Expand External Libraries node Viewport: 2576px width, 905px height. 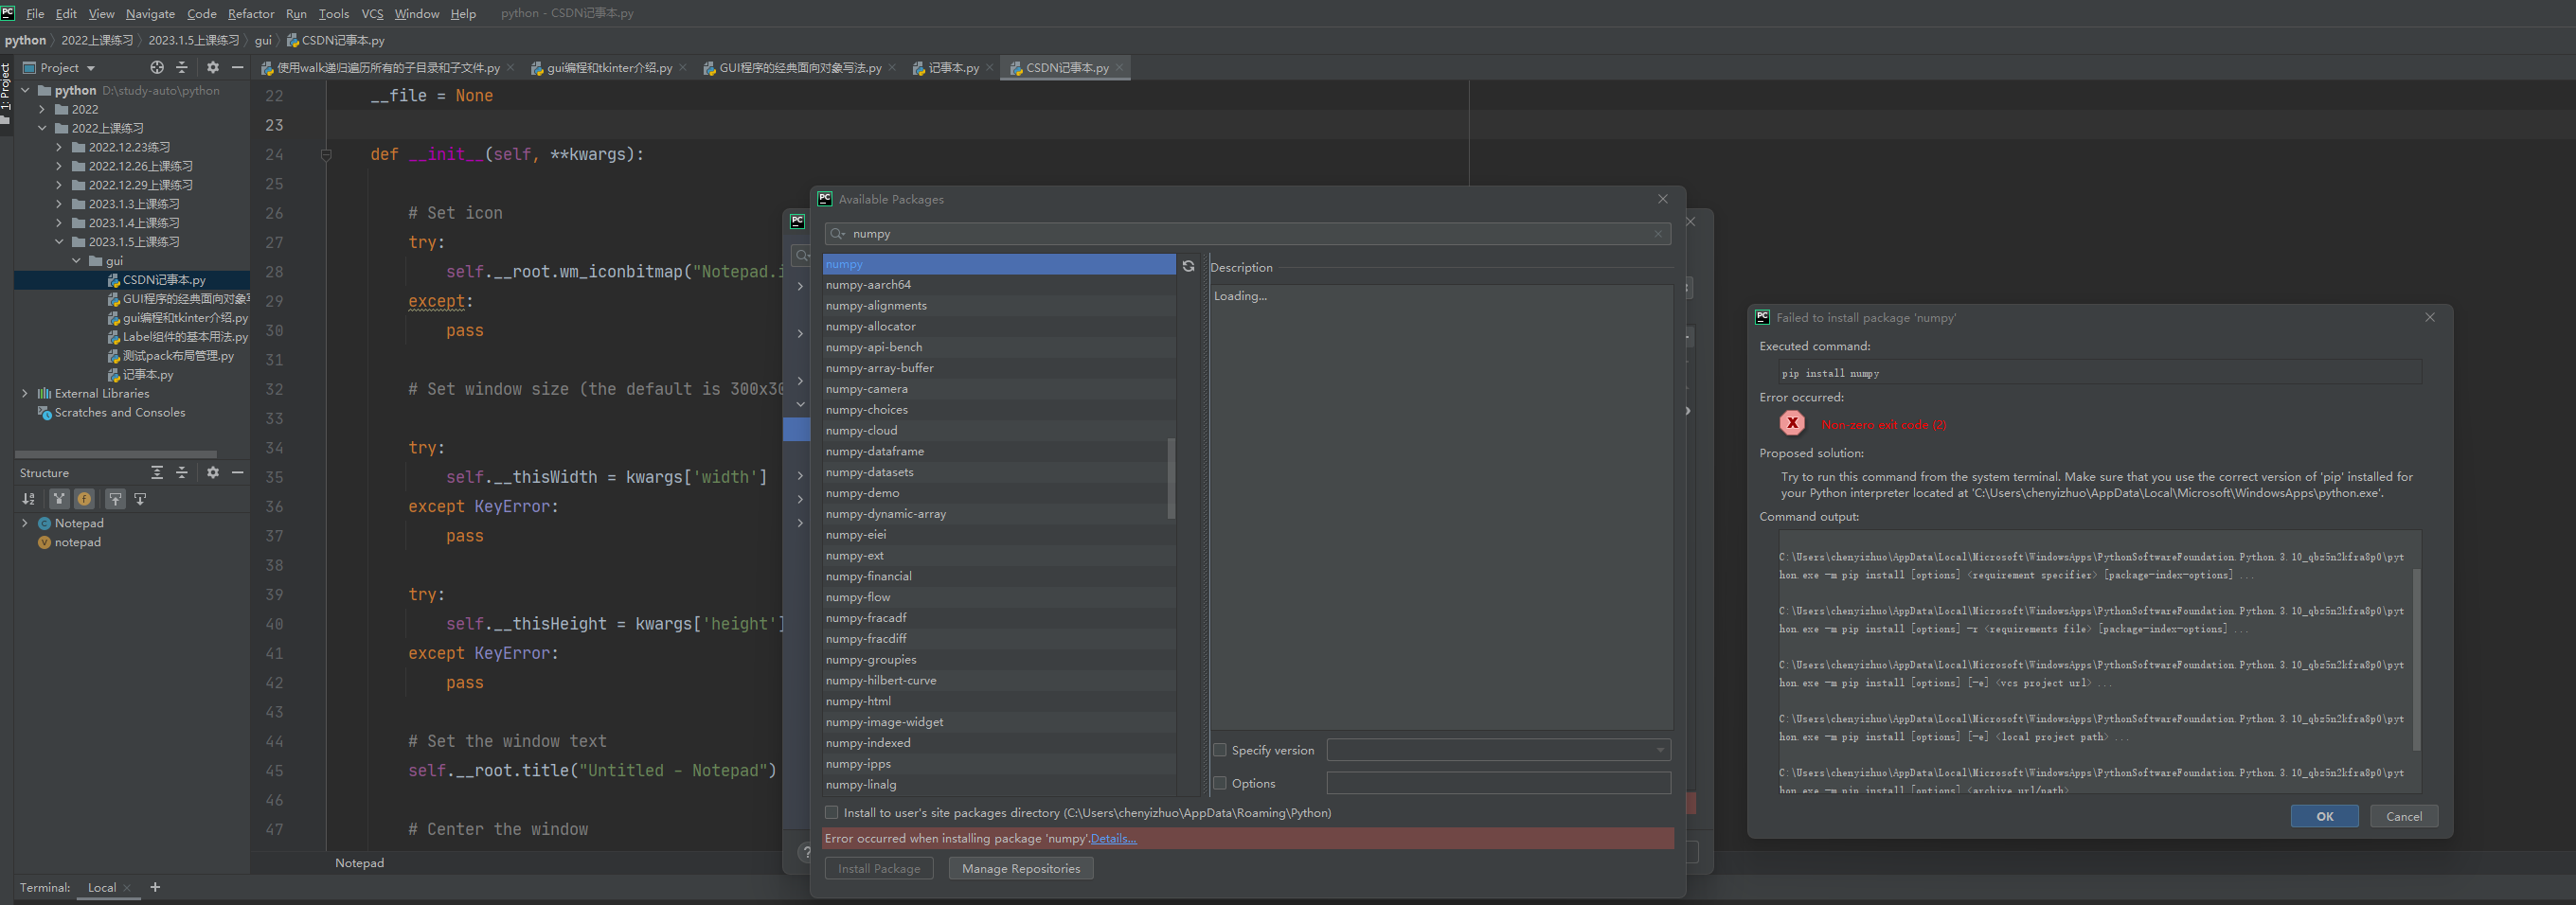coord(25,393)
